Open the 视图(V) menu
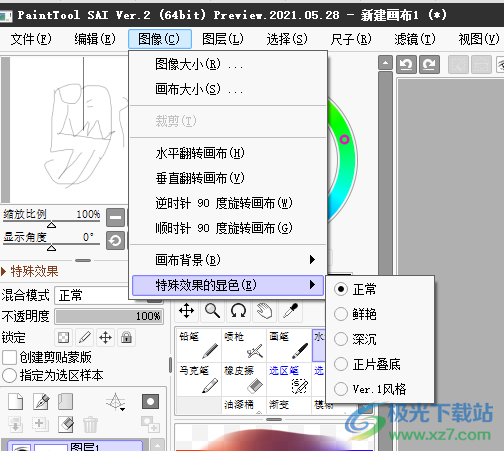This screenshot has width=504, height=451. pos(479,39)
